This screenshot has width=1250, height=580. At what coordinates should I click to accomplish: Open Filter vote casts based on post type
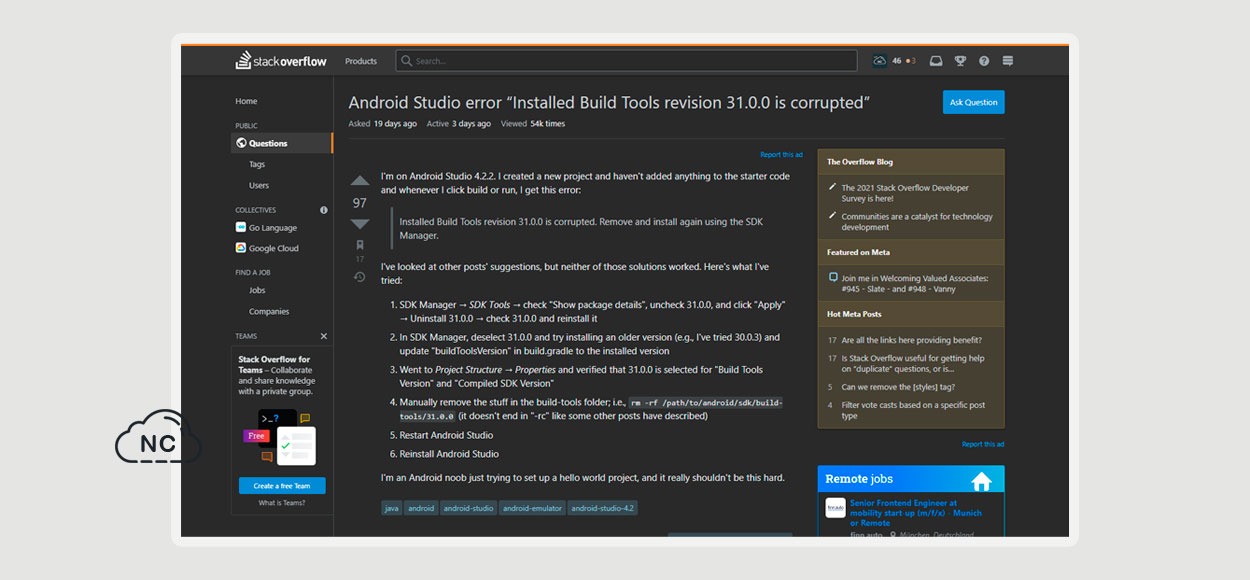click(913, 410)
